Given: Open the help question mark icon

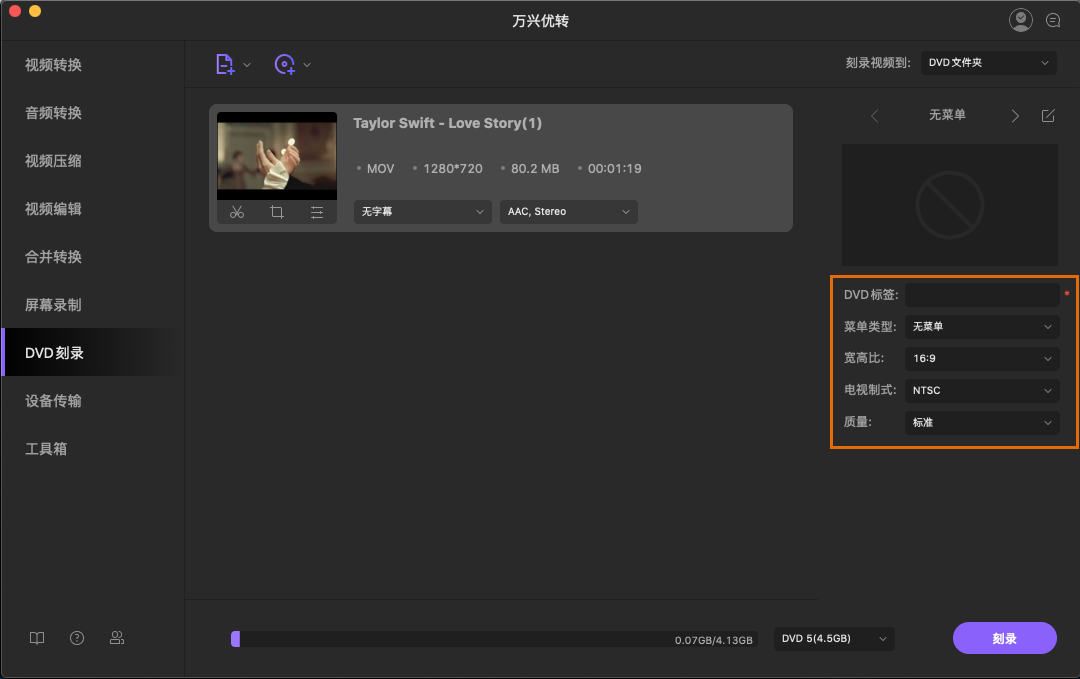Looking at the screenshot, I should [77, 638].
